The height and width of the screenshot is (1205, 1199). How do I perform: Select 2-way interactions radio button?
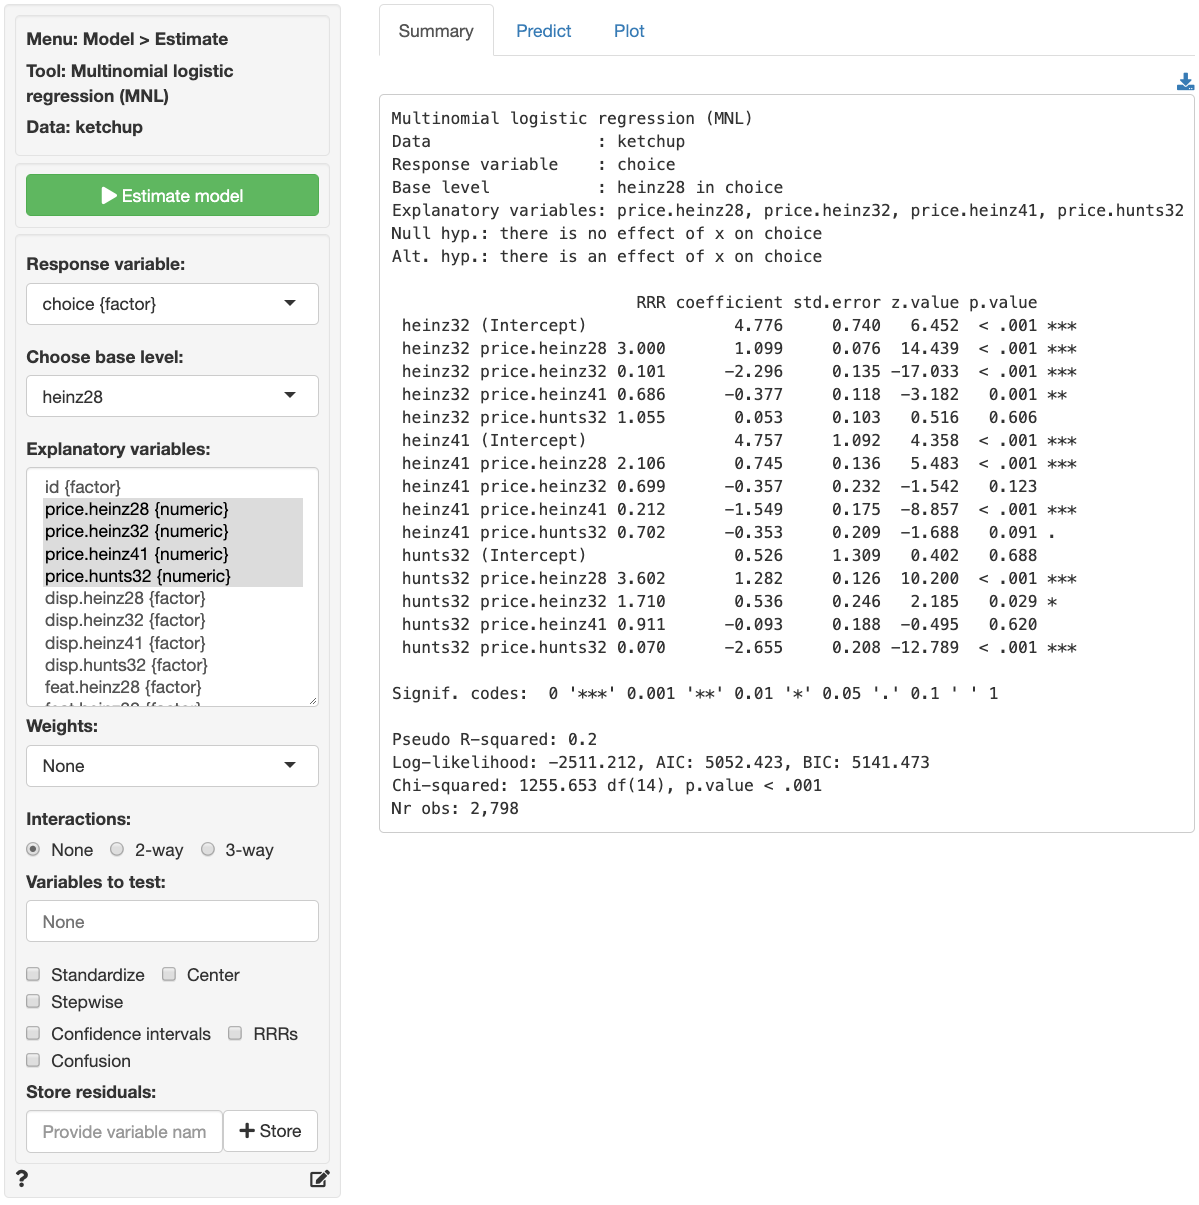coord(118,849)
